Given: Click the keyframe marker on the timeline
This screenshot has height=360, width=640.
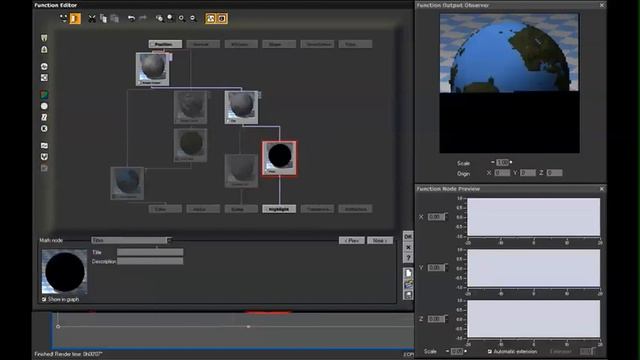Looking at the screenshot, I should 248,327.
